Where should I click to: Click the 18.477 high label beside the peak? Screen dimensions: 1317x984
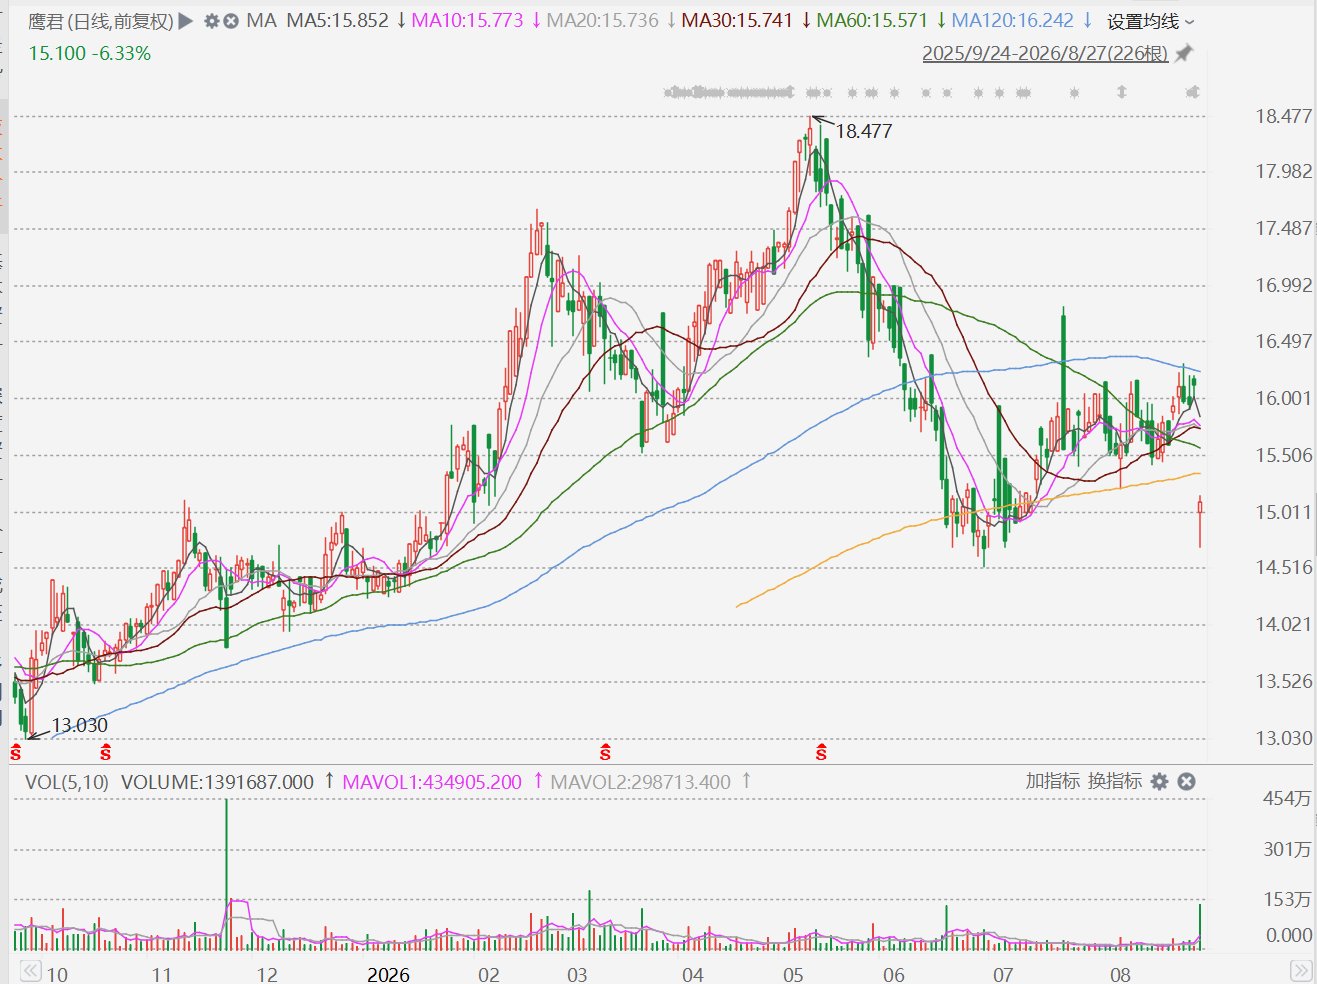864,131
